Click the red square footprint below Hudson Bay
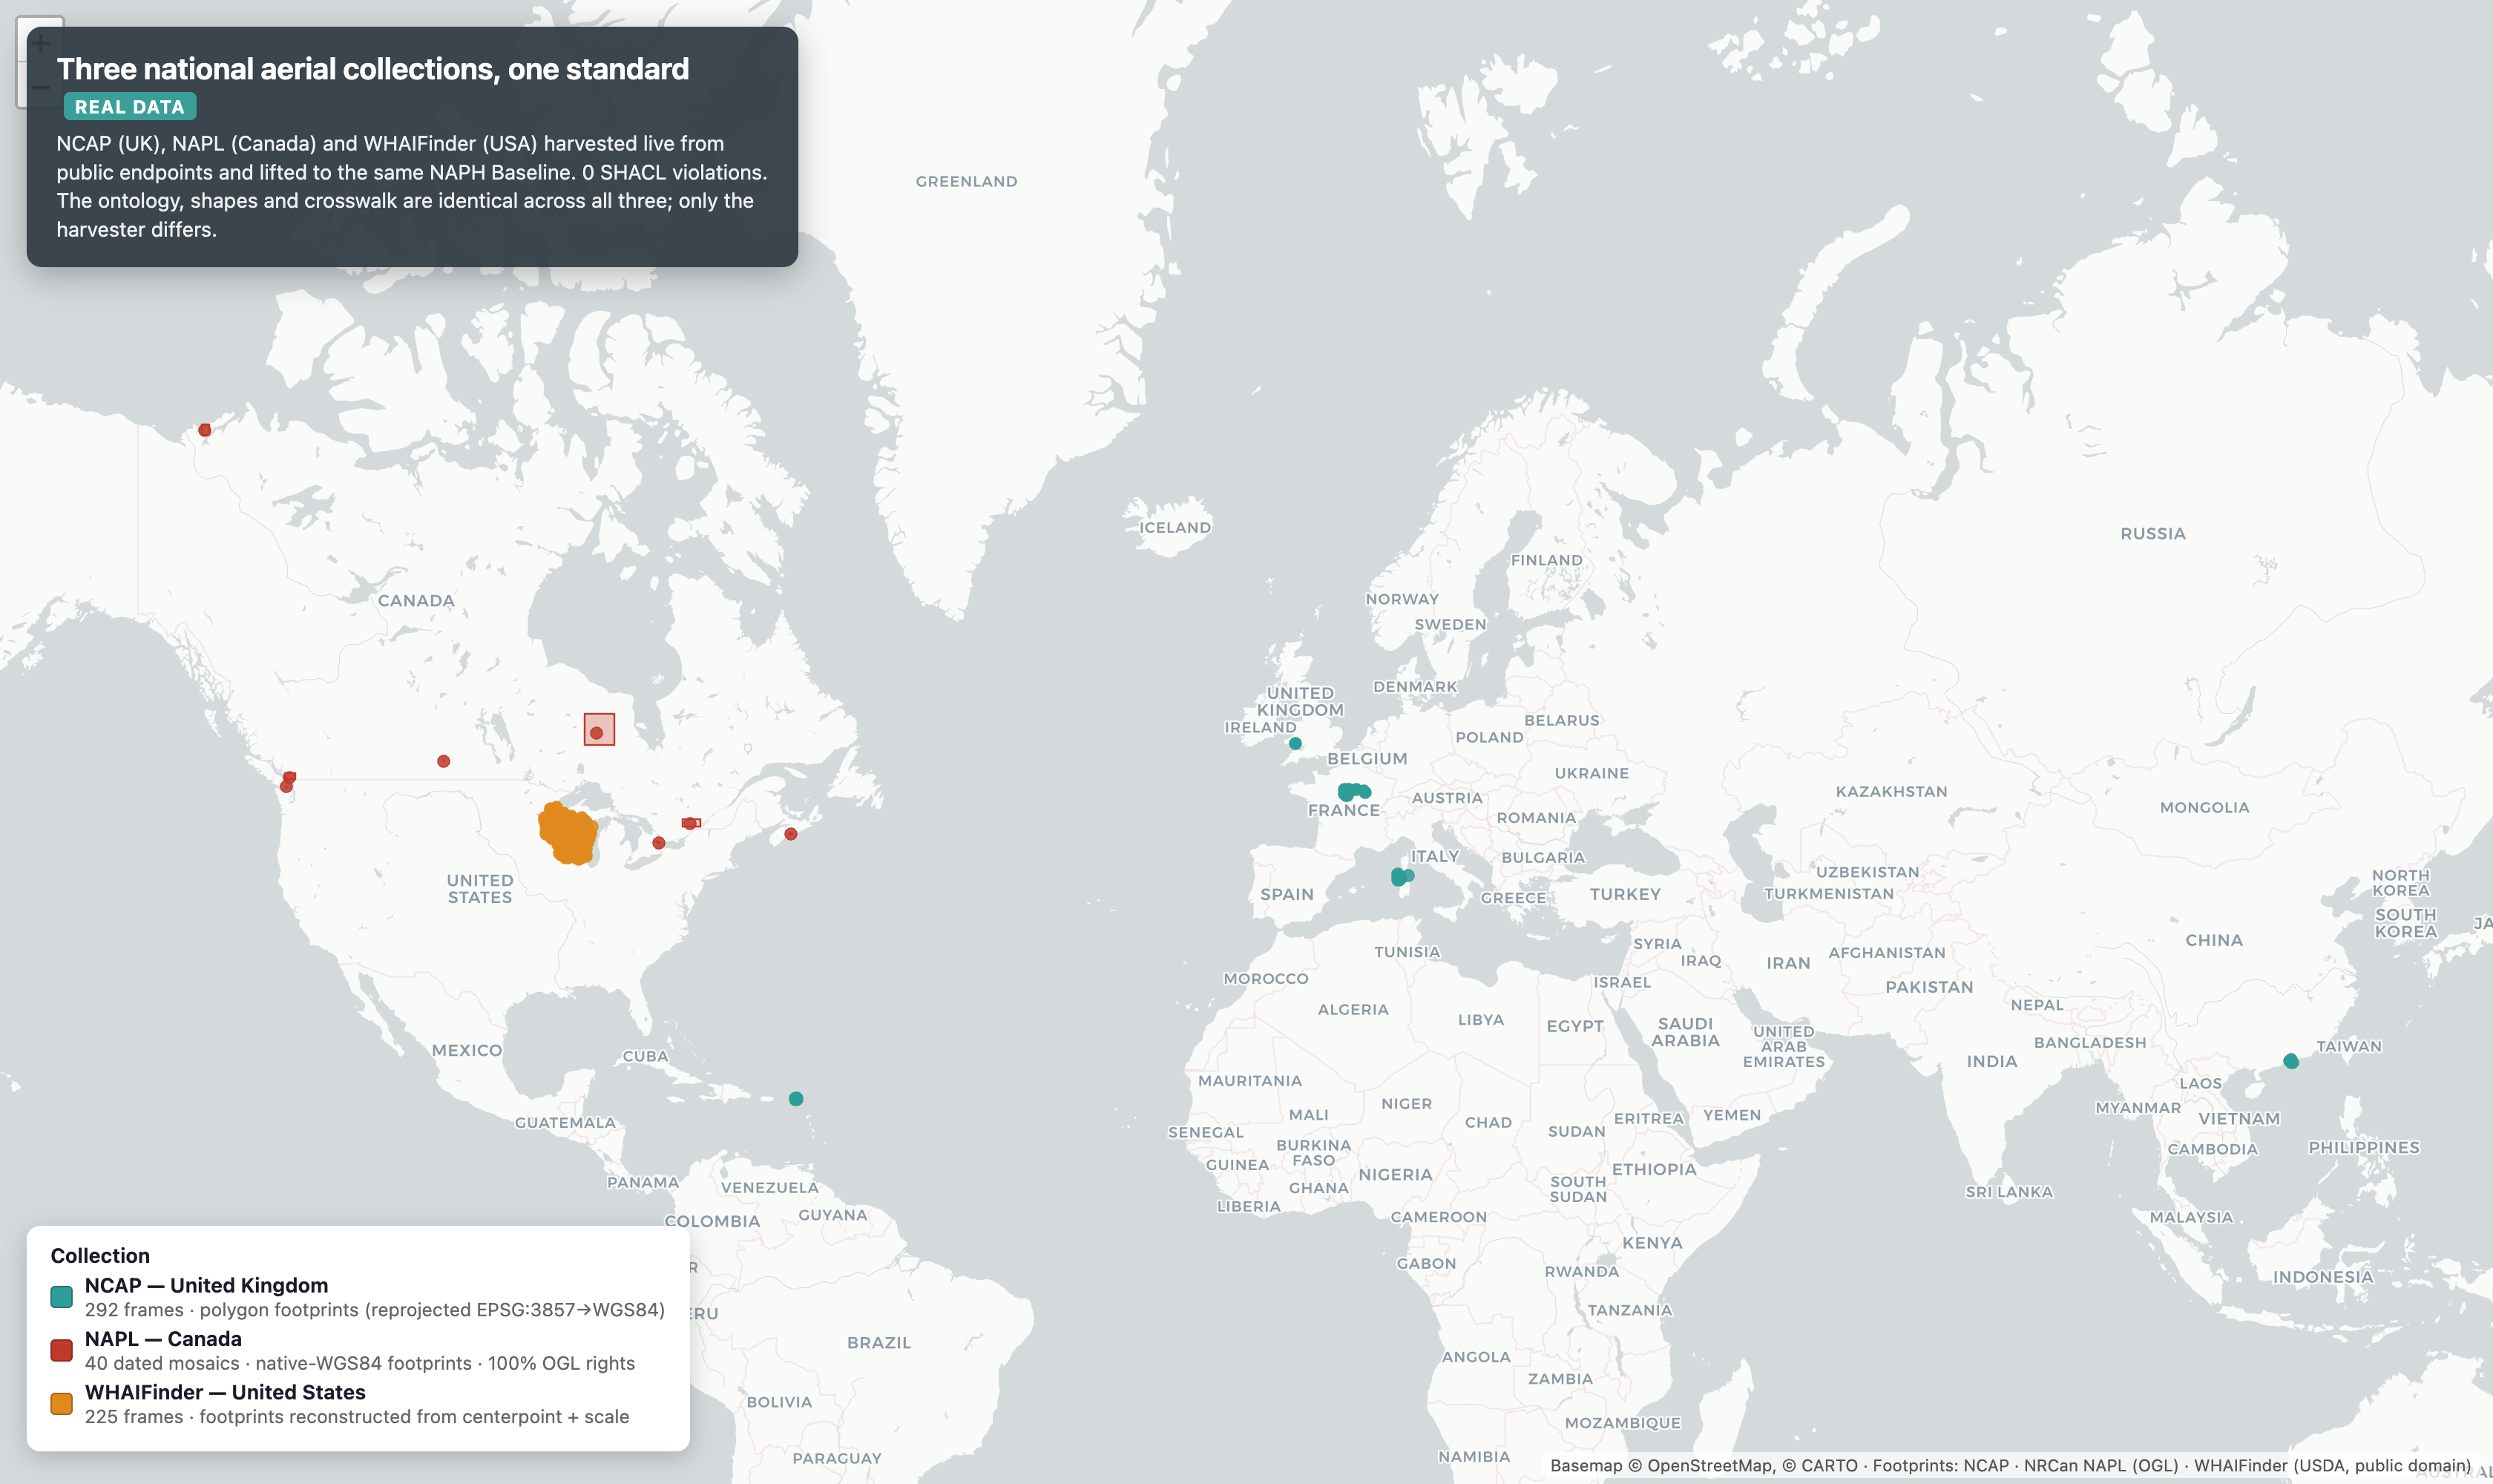Viewport: 2493px width, 1484px height. pos(599,729)
